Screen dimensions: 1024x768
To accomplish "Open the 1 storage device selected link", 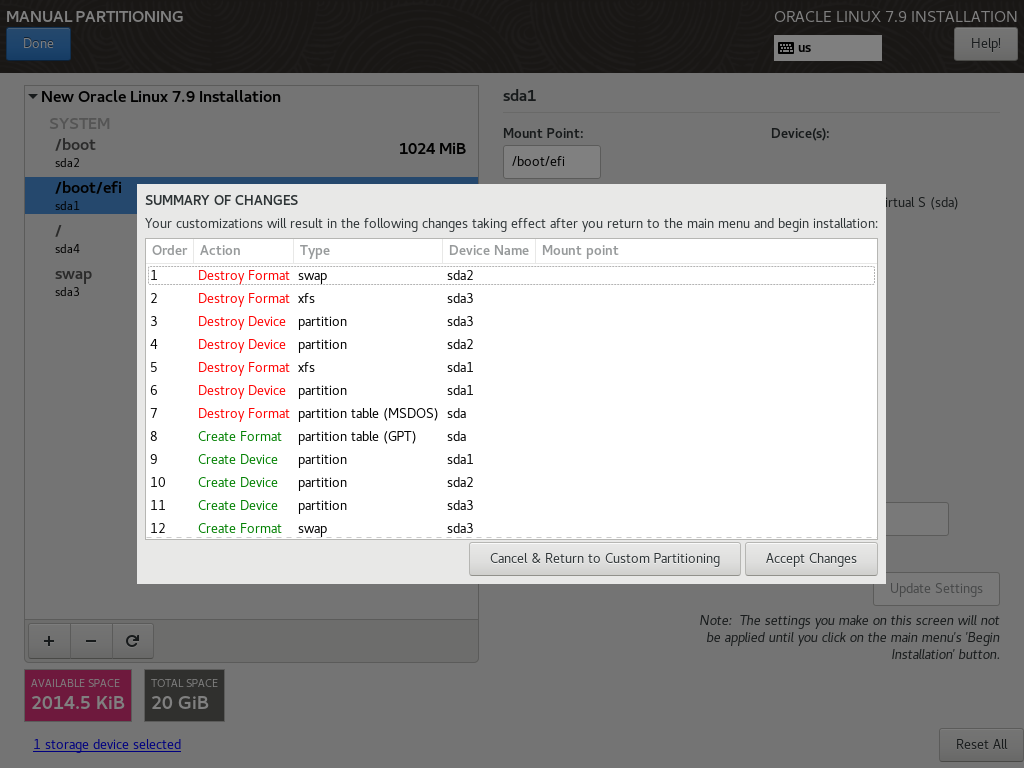I will 107,744.
